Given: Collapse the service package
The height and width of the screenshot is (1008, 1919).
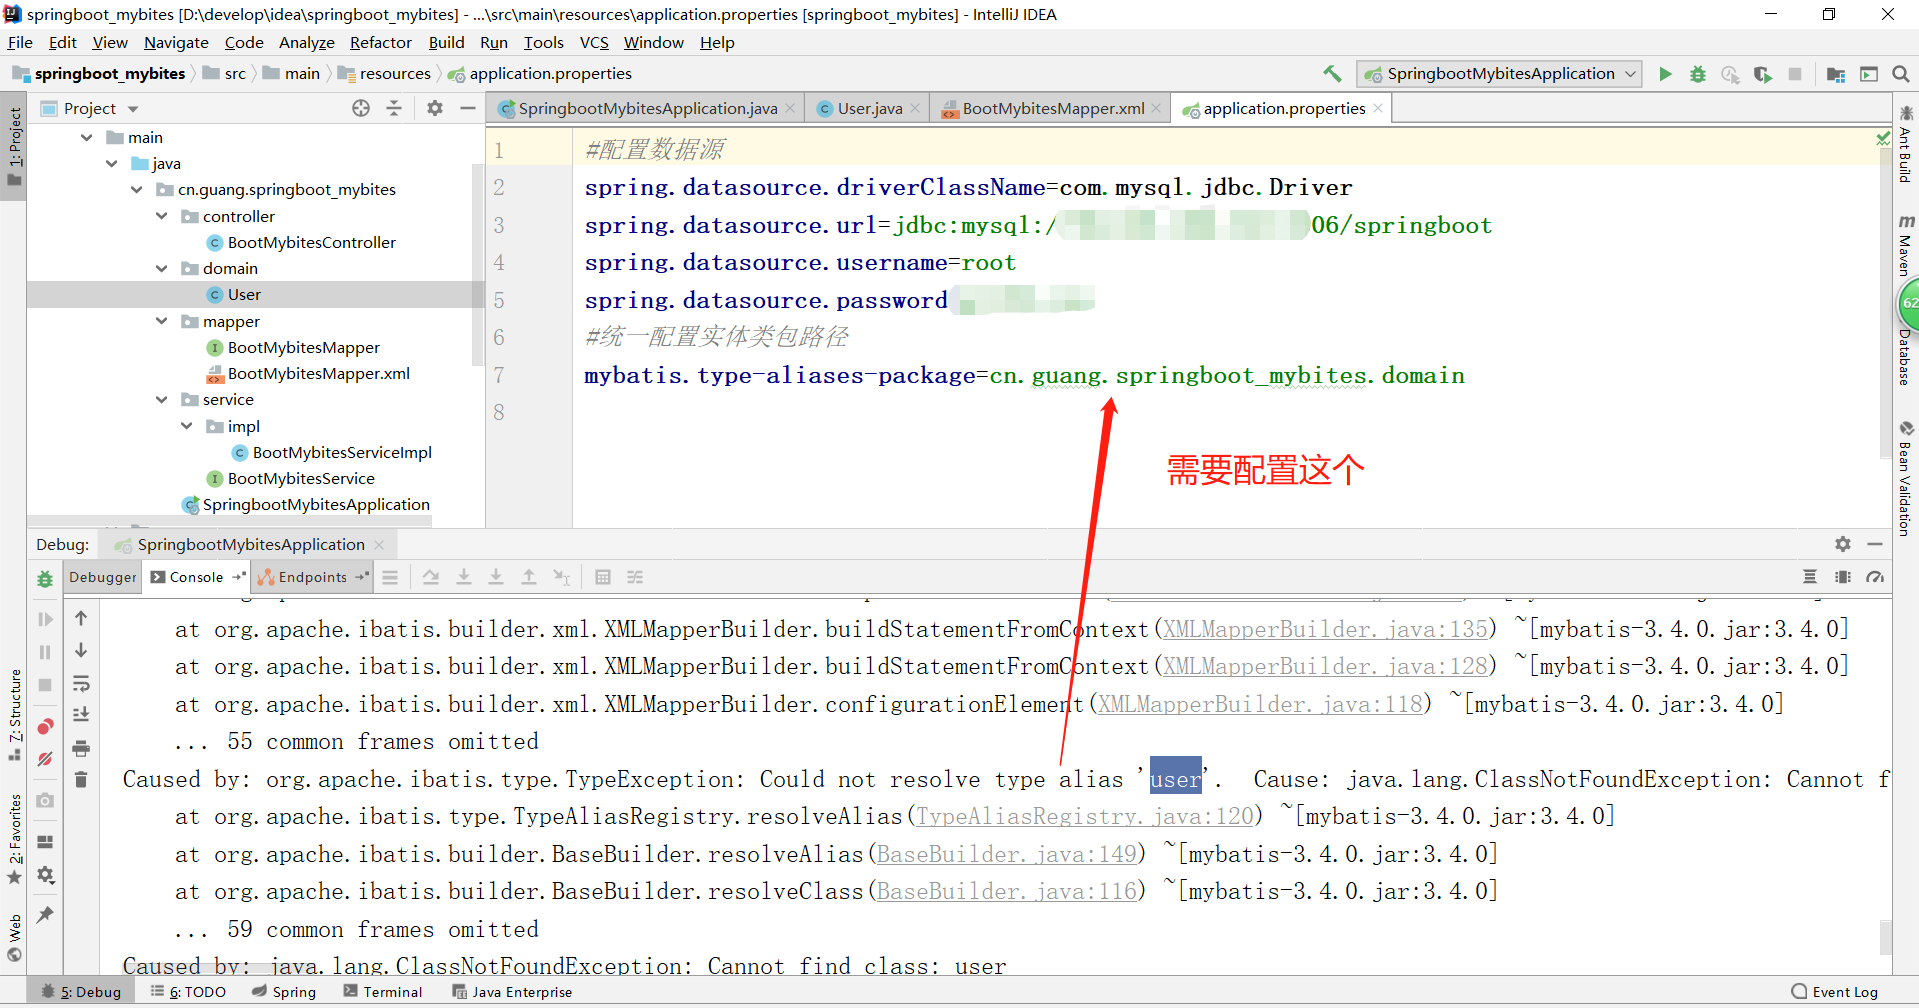Looking at the screenshot, I should pyautogui.click(x=162, y=399).
